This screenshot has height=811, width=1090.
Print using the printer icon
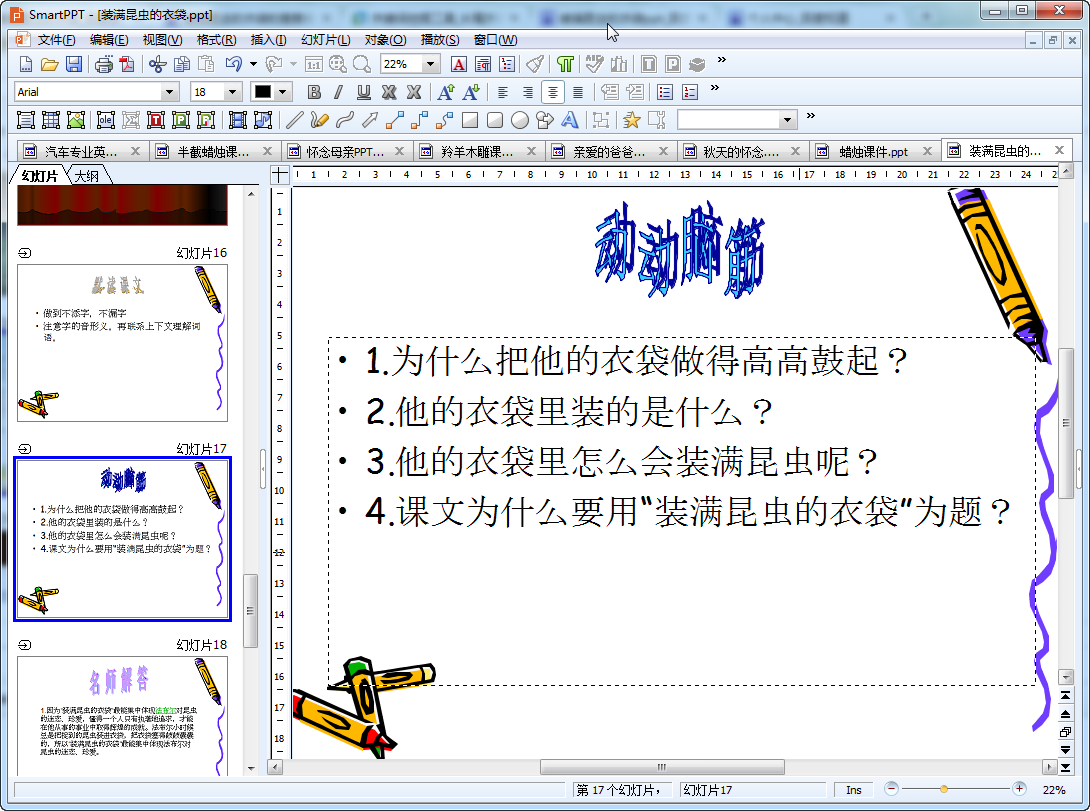(x=104, y=65)
